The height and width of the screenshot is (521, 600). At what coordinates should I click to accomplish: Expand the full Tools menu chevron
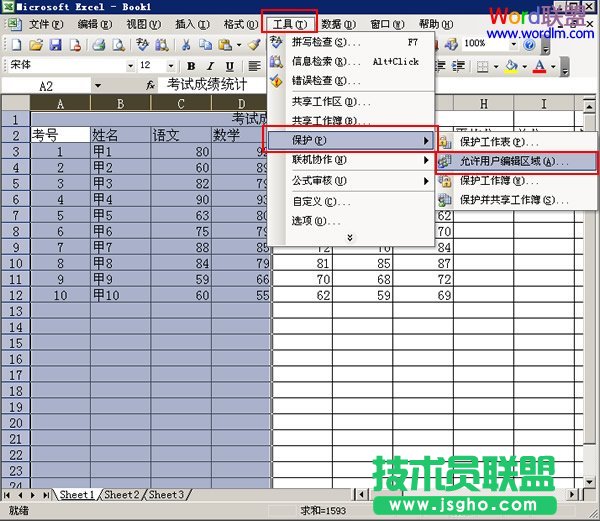point(349,238)
